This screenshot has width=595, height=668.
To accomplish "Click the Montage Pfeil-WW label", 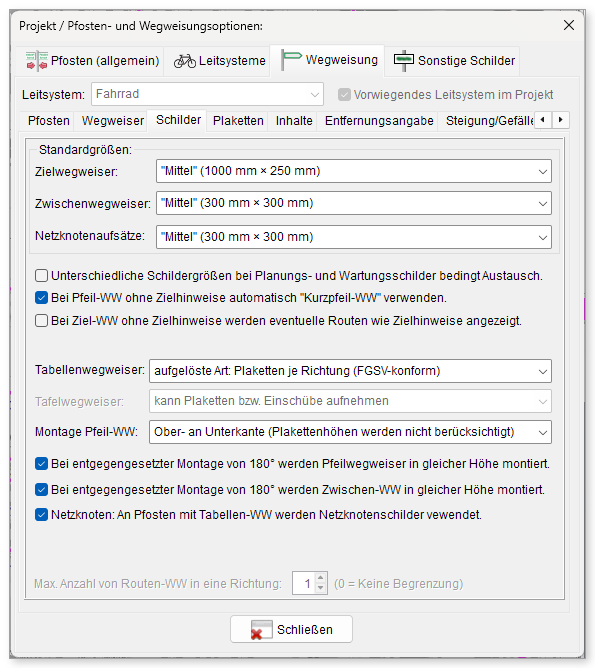I will [x=86, y=432].
